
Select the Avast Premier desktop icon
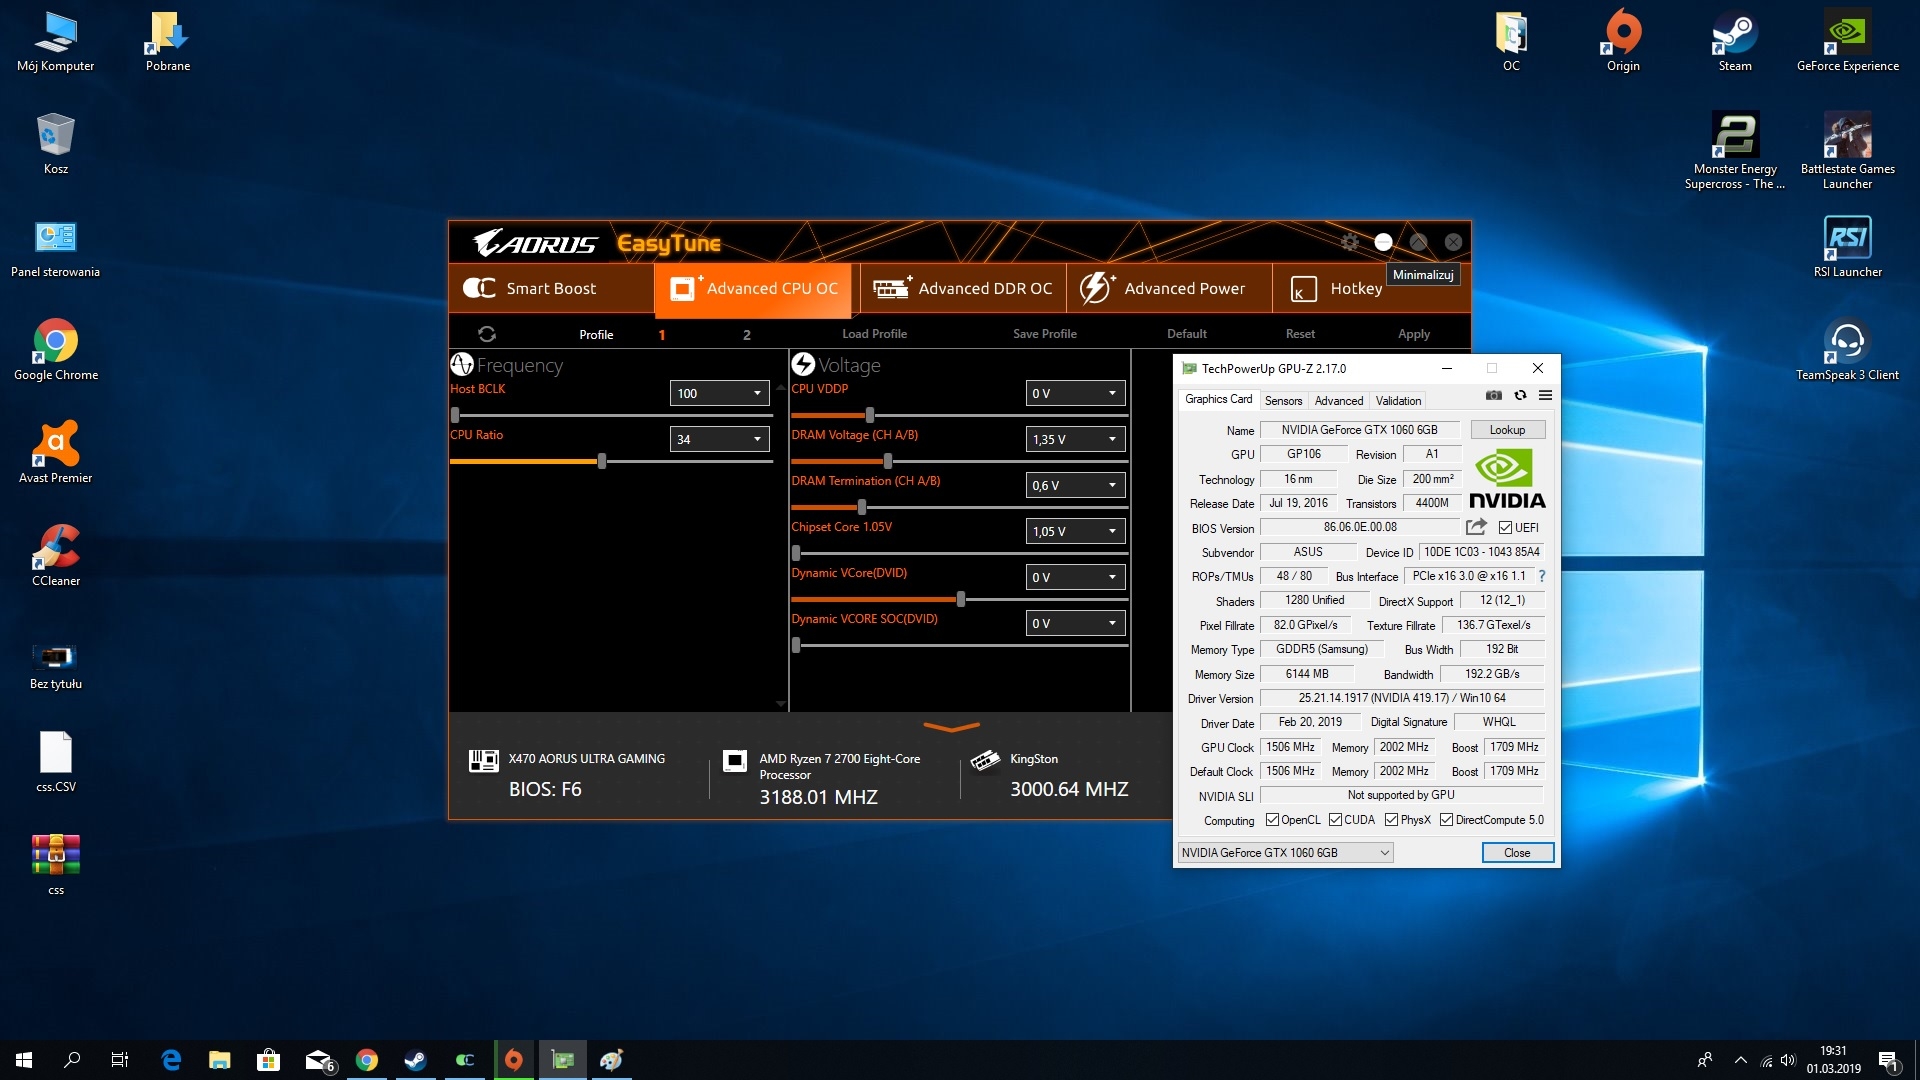tap(56, 453)
